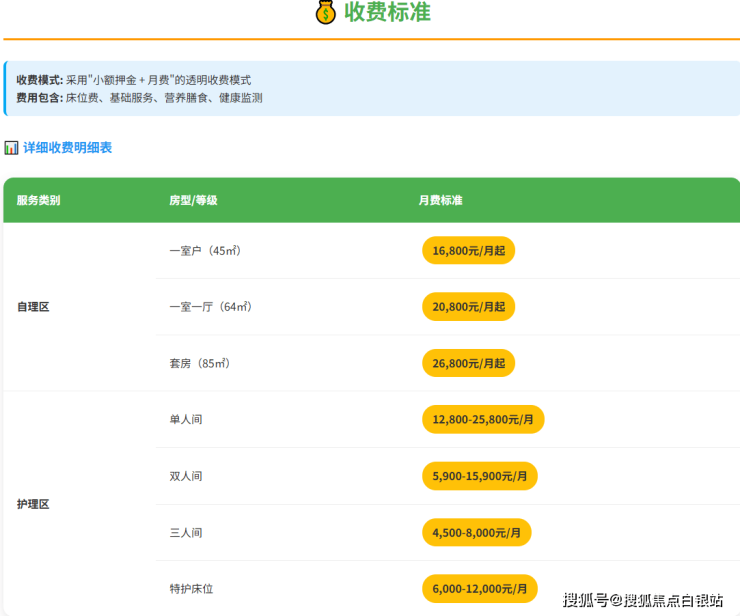Click the bar chart icon before 详细收费明细表
The height and width of the screenshot is (616, 740).
pyautogui.click(x=11, y=148)
